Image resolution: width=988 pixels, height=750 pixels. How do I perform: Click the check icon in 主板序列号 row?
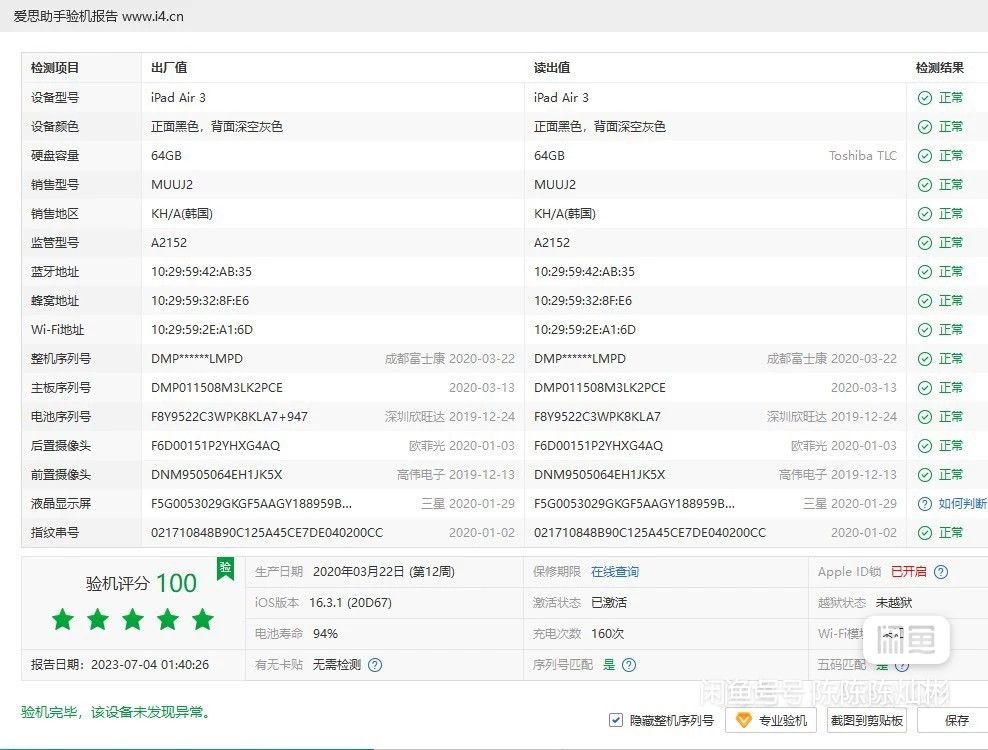click(x=924, y=388)
